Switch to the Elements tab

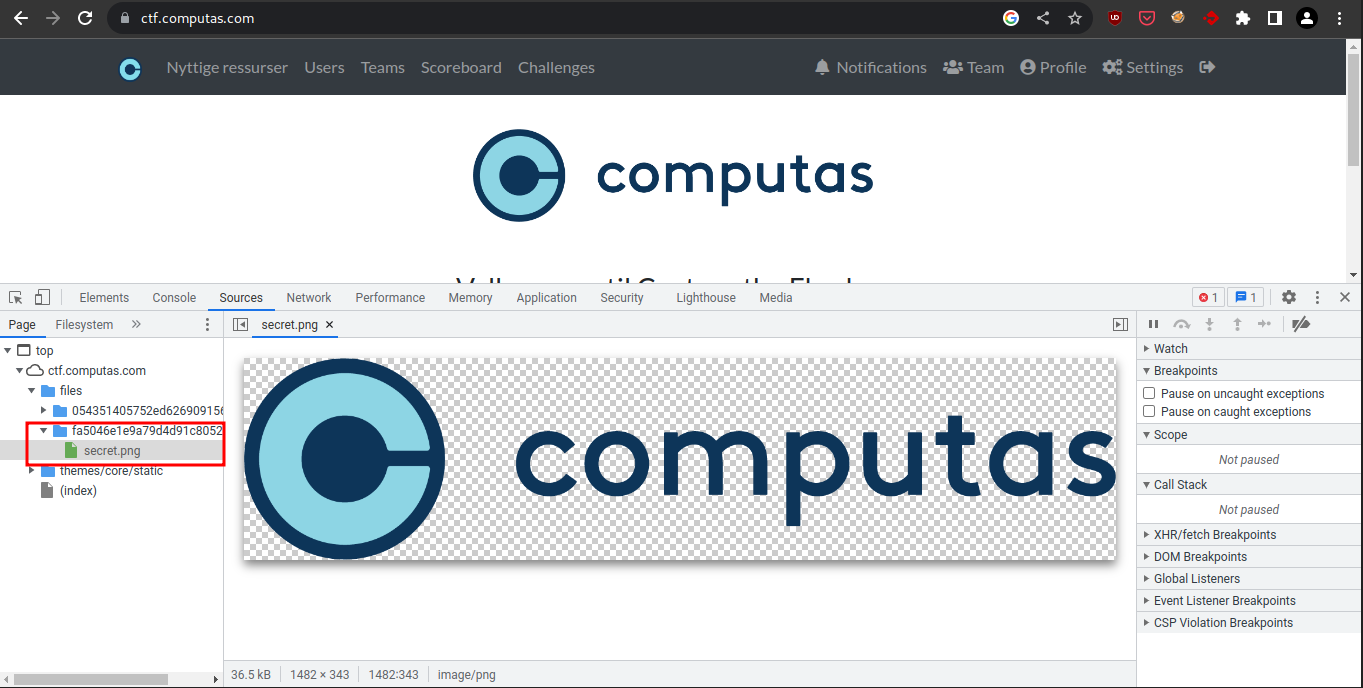click(104, 298)
